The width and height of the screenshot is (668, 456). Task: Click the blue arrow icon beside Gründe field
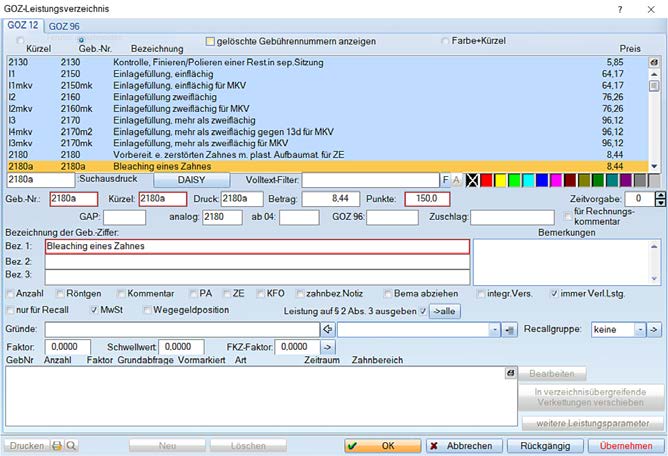(x=326, y=328)
